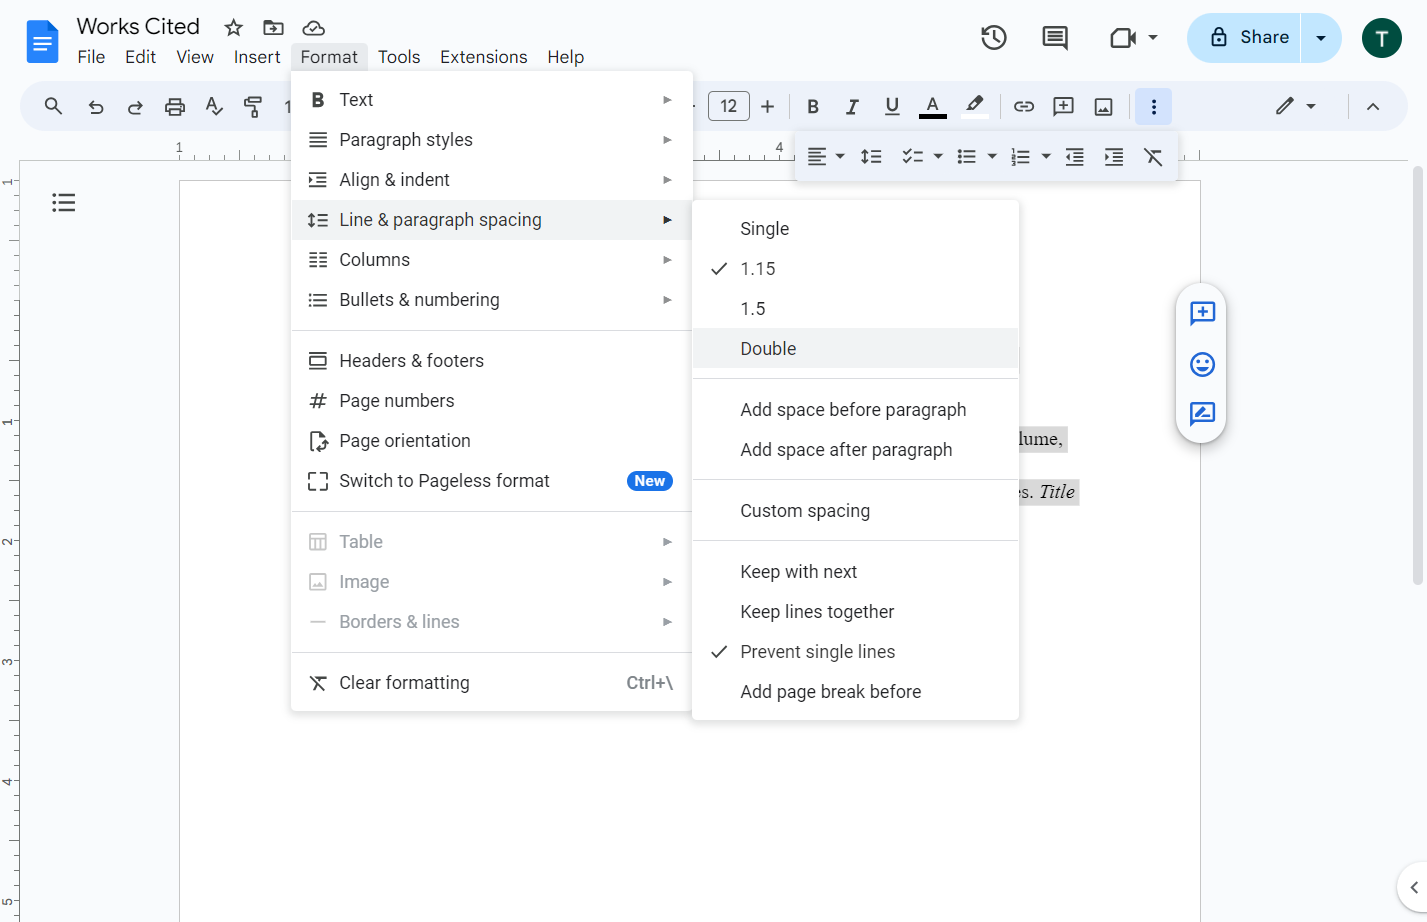Open Custom spacing dialog

(856, 510)
